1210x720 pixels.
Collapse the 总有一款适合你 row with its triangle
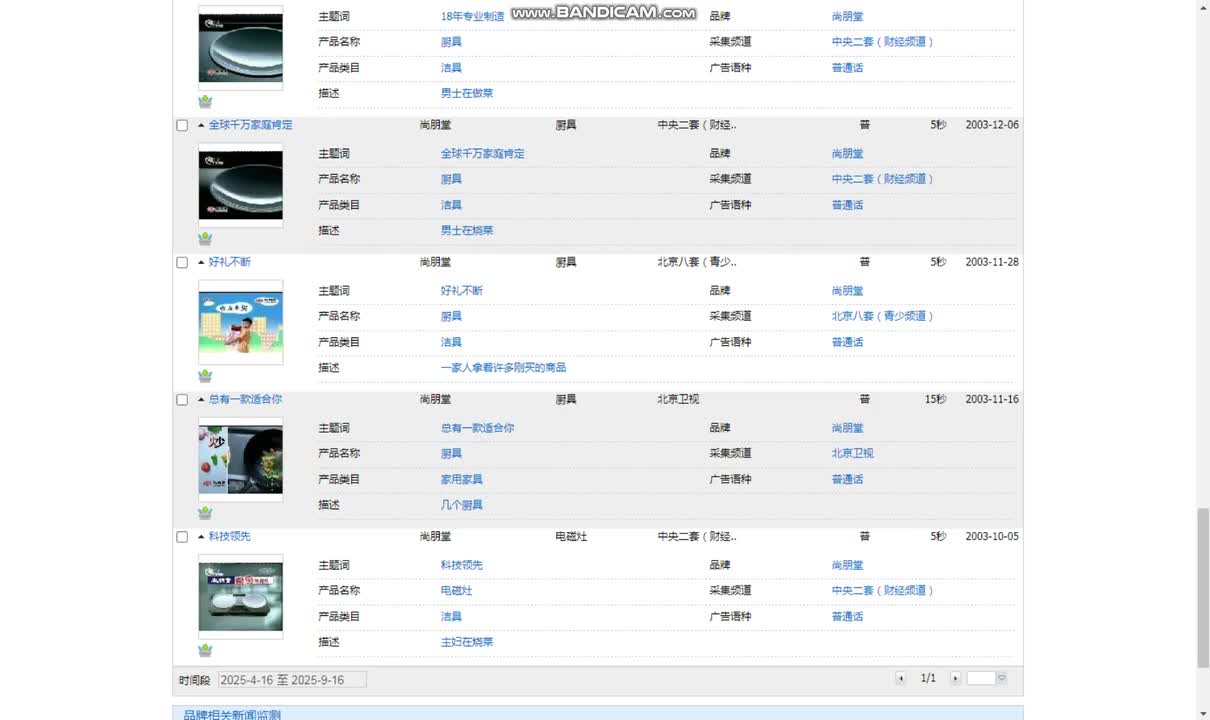pyautogui.click(x=201, y=399)
